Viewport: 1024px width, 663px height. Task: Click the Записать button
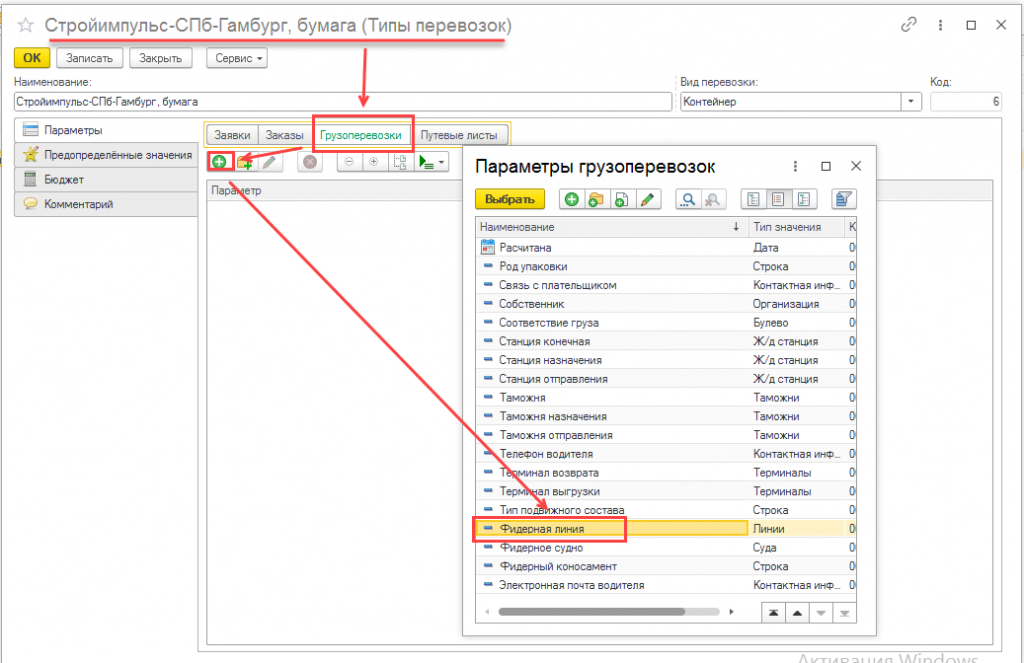89,58
